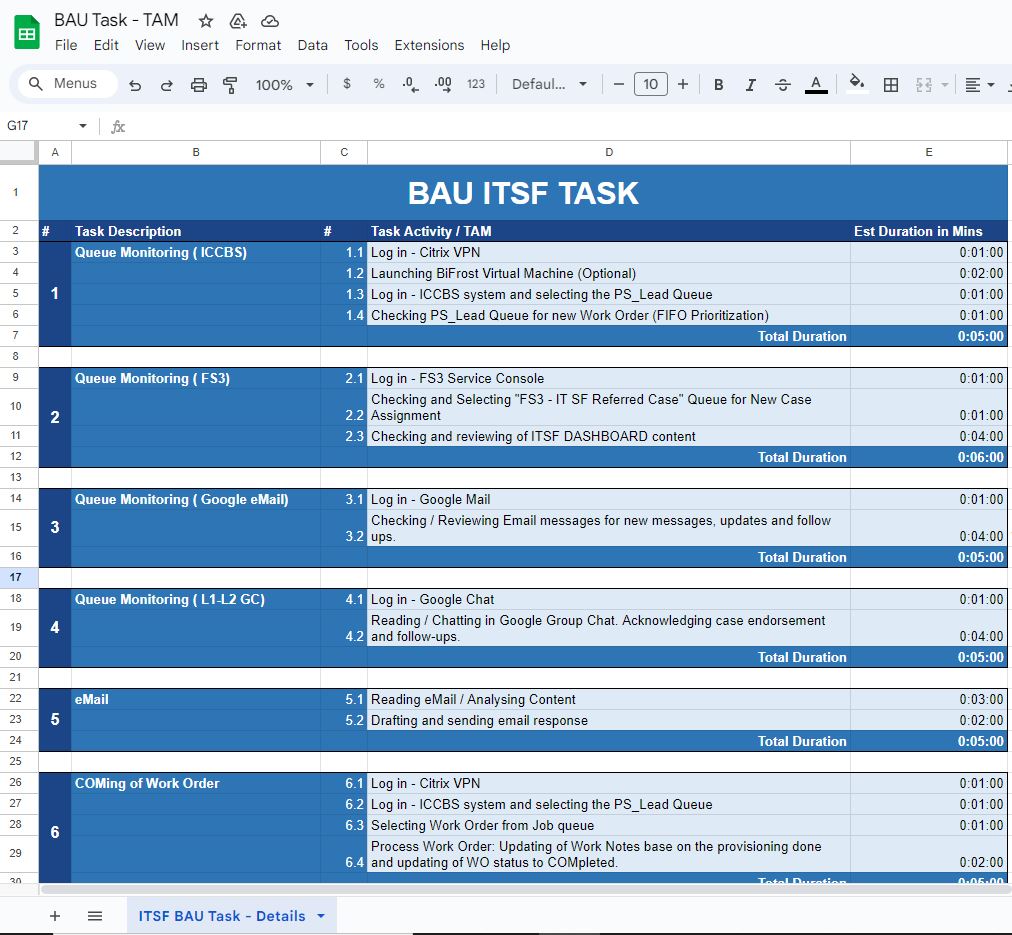Open the View menu
The width and height of the screenshot is (1012, 935).
[x=150, y=45]
